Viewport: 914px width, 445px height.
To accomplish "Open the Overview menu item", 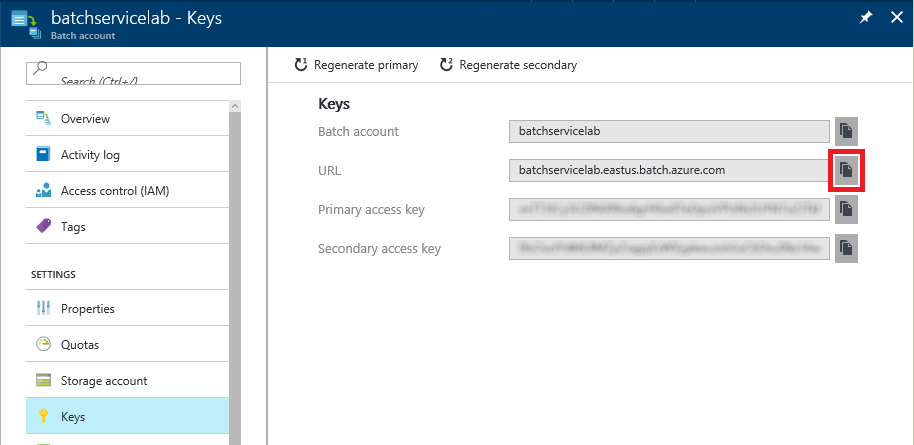I will (128, 118).
